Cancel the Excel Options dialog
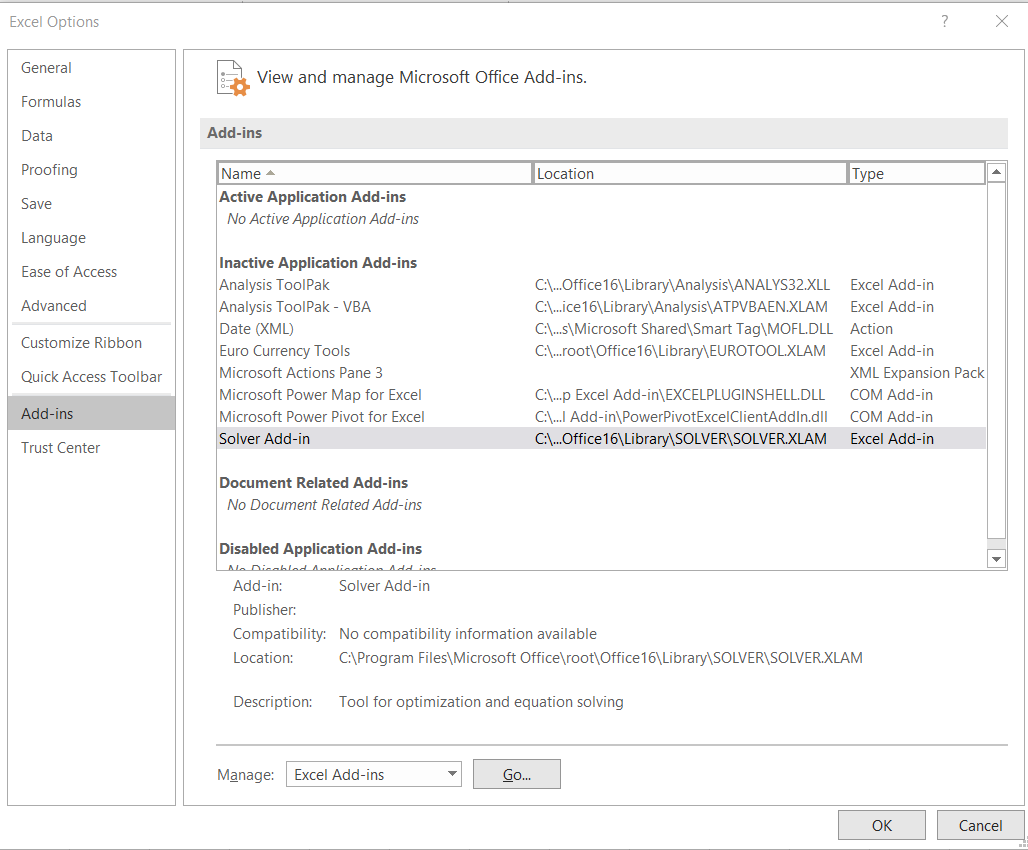Image resolution: width=1028 pixels, height=850 pixels. (979, 825)
